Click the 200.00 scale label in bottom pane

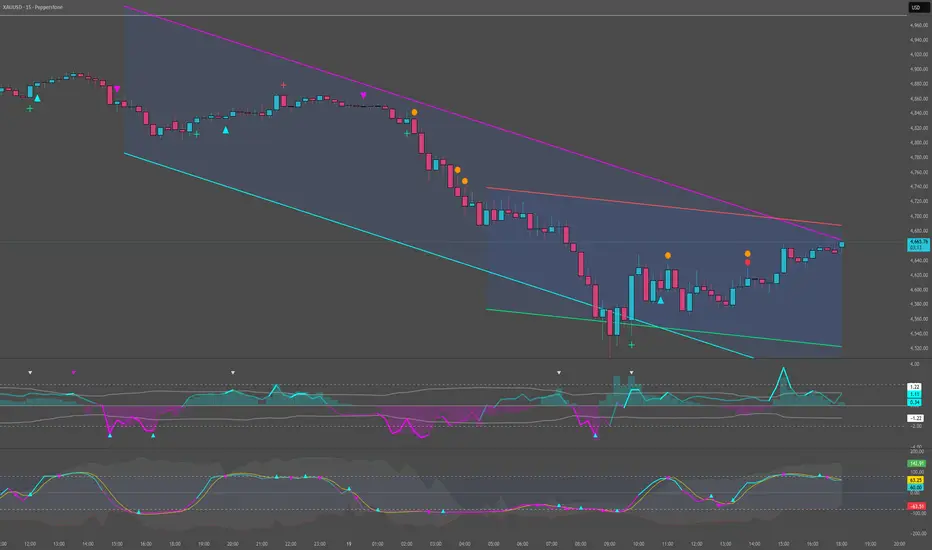pos(916,452)
